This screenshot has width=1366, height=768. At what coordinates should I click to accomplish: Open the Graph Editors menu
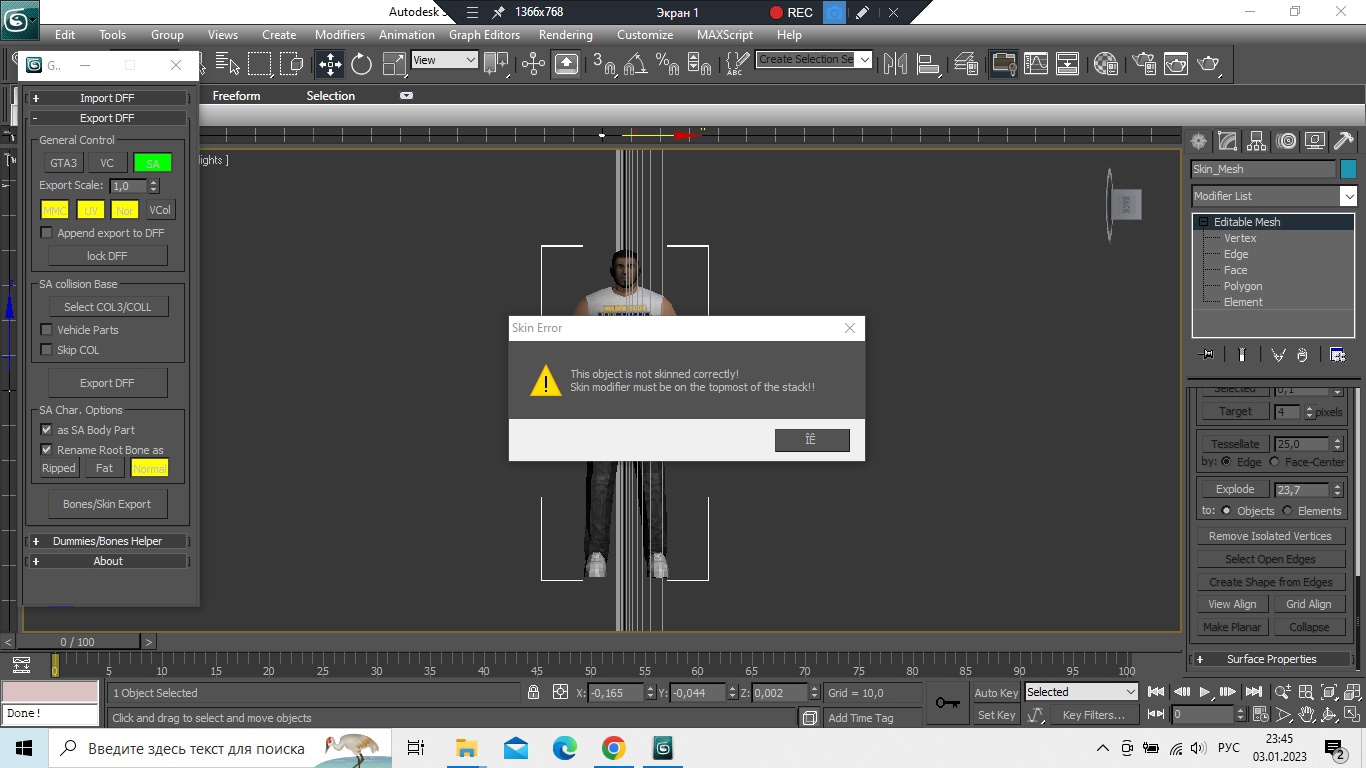[484, 35]
